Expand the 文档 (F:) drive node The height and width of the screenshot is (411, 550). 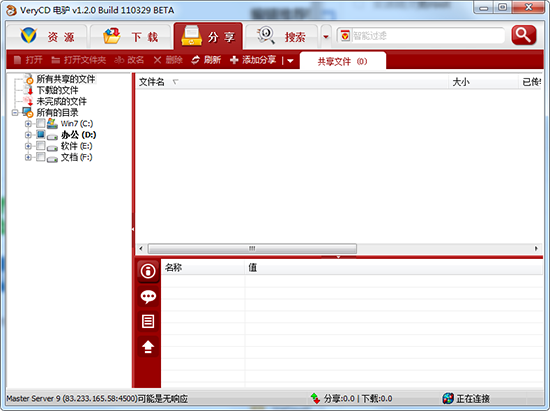[28, 157]
